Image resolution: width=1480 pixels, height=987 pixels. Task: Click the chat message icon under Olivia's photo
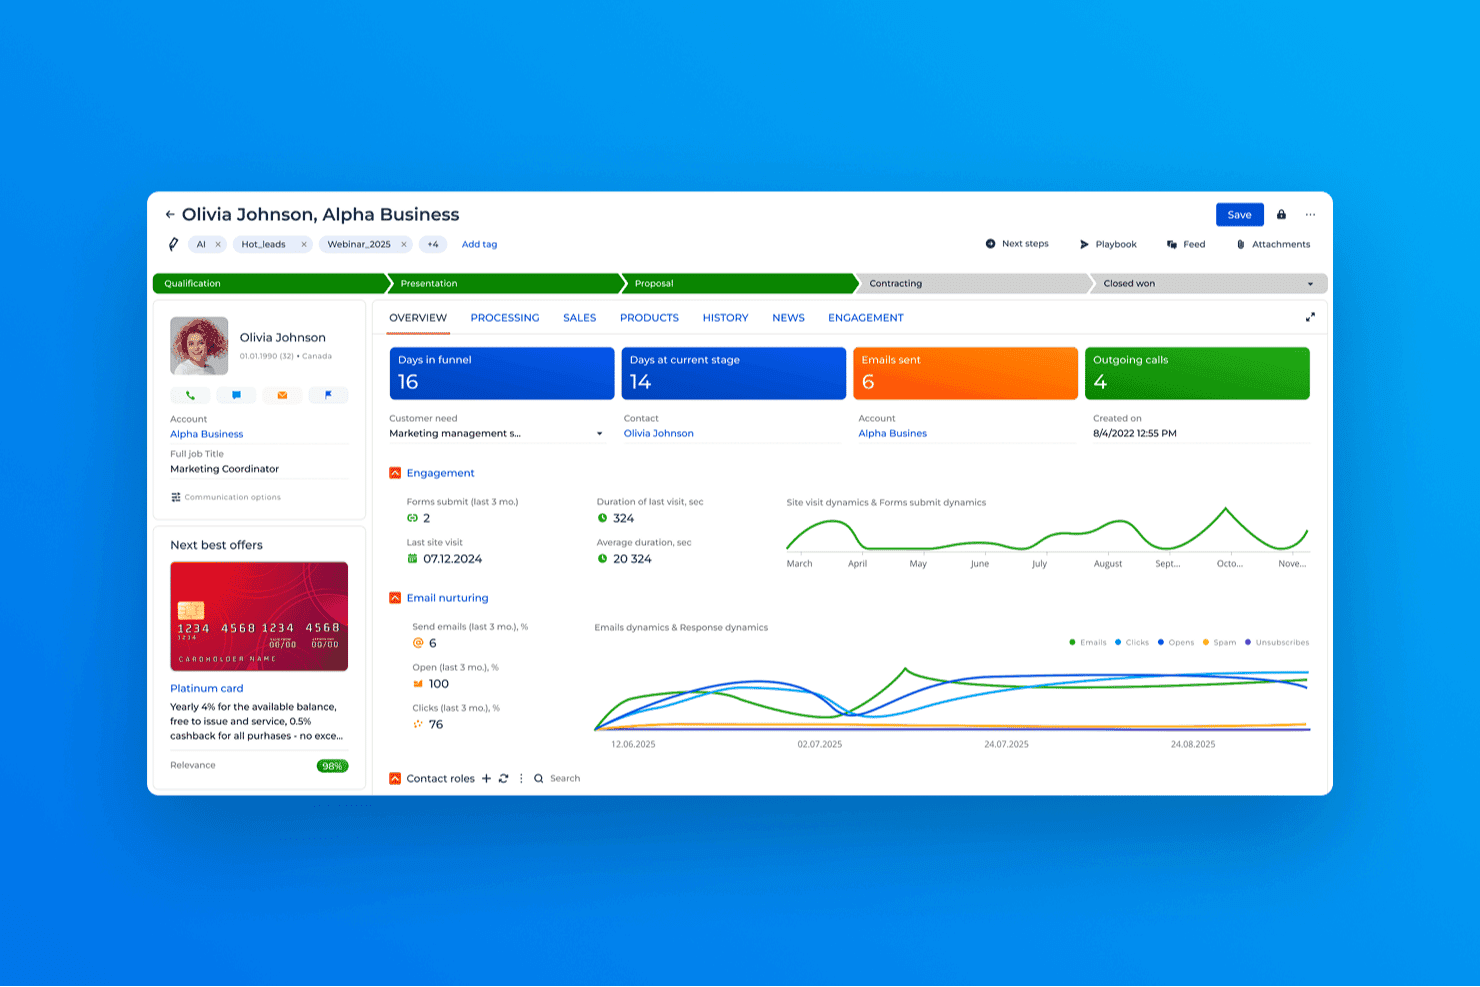[236, 395]
